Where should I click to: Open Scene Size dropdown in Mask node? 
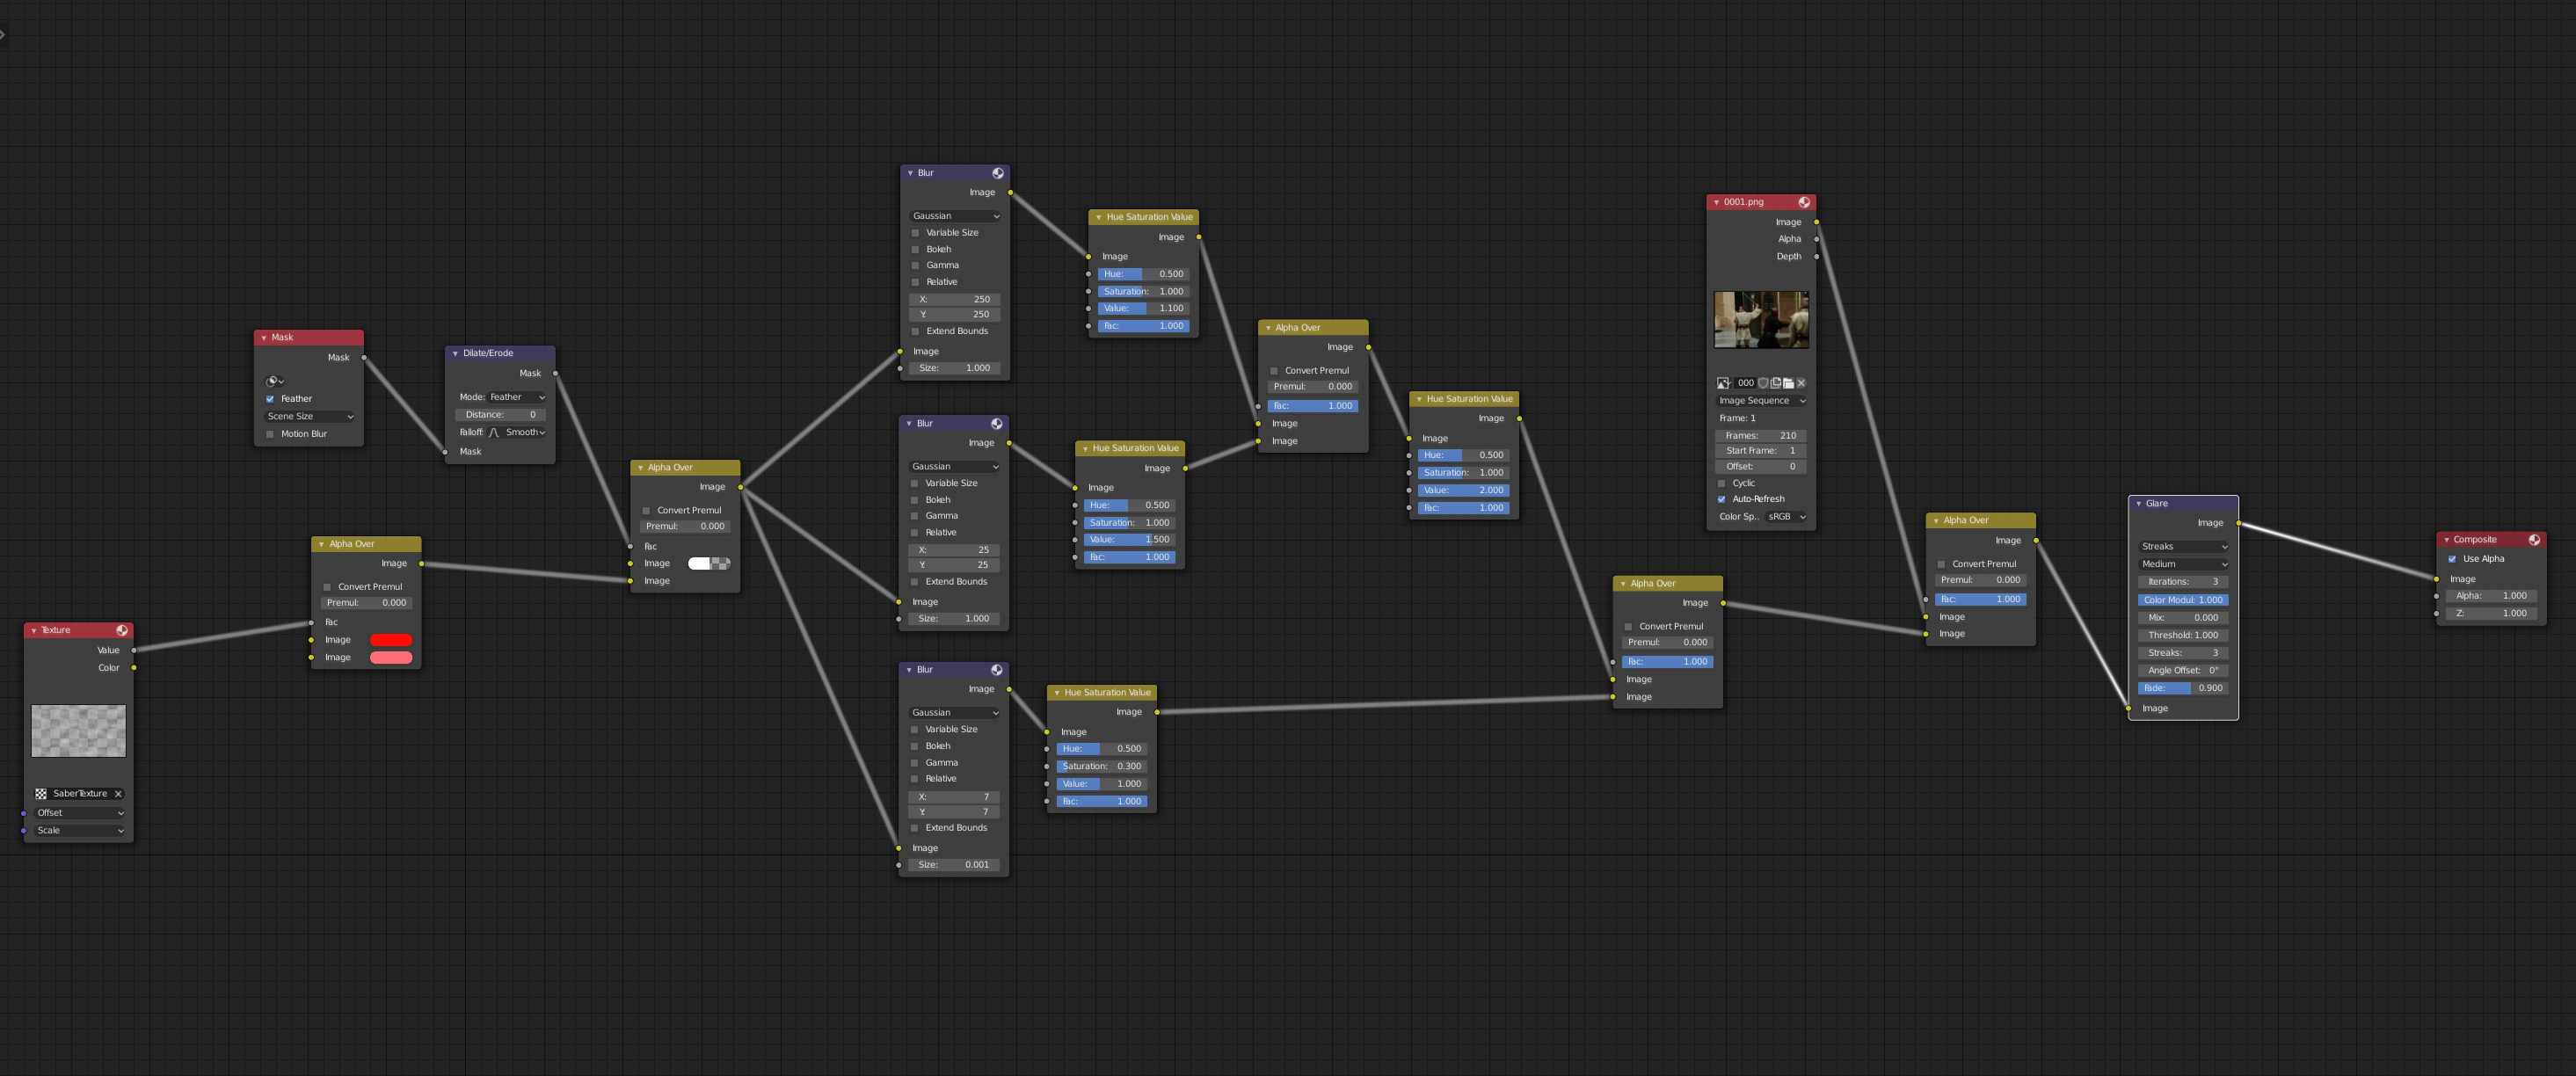[309, 416]
